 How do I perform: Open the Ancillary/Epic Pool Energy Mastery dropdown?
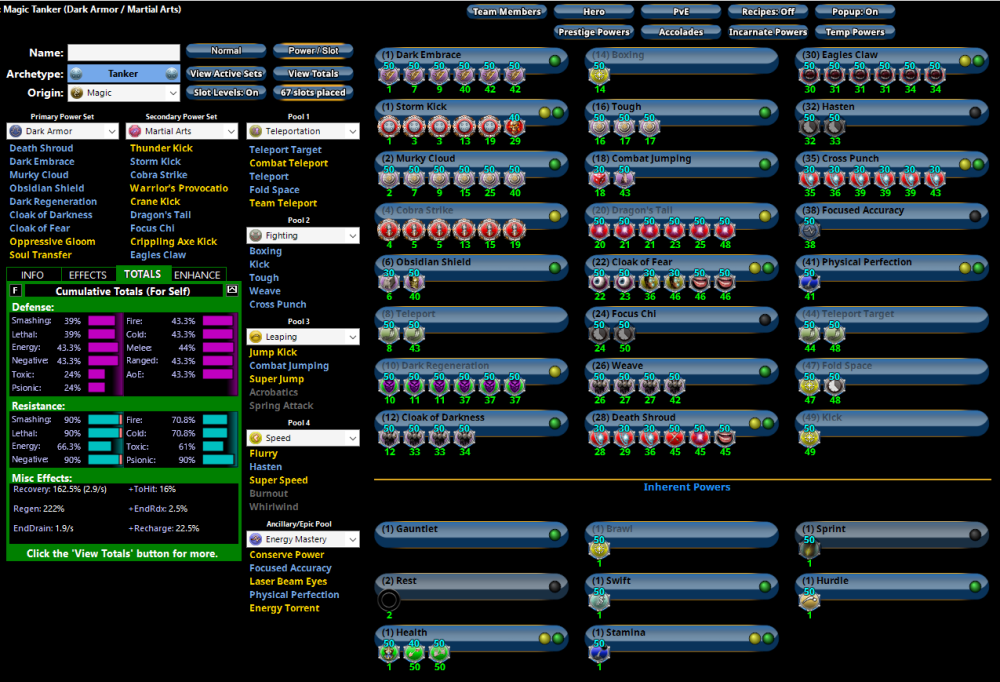coord(303,539)
